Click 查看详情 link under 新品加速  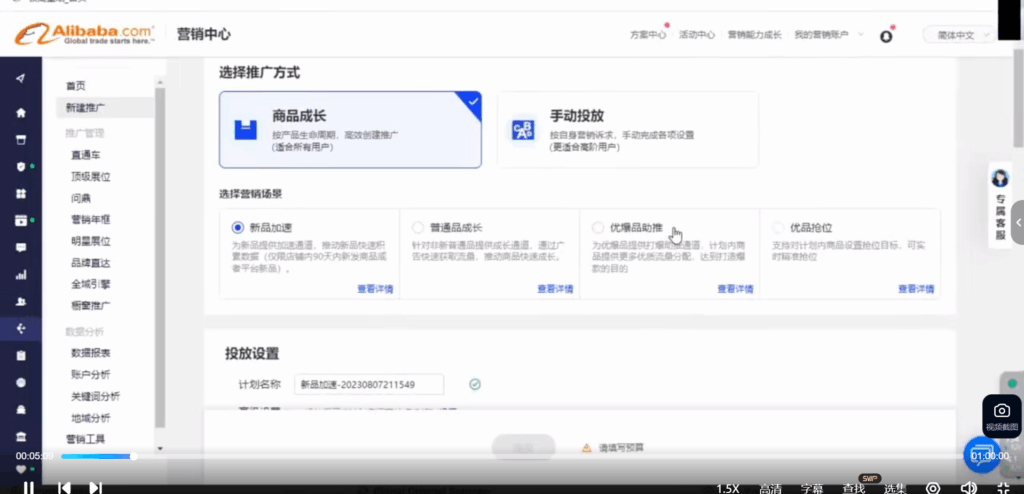[374, 288]
